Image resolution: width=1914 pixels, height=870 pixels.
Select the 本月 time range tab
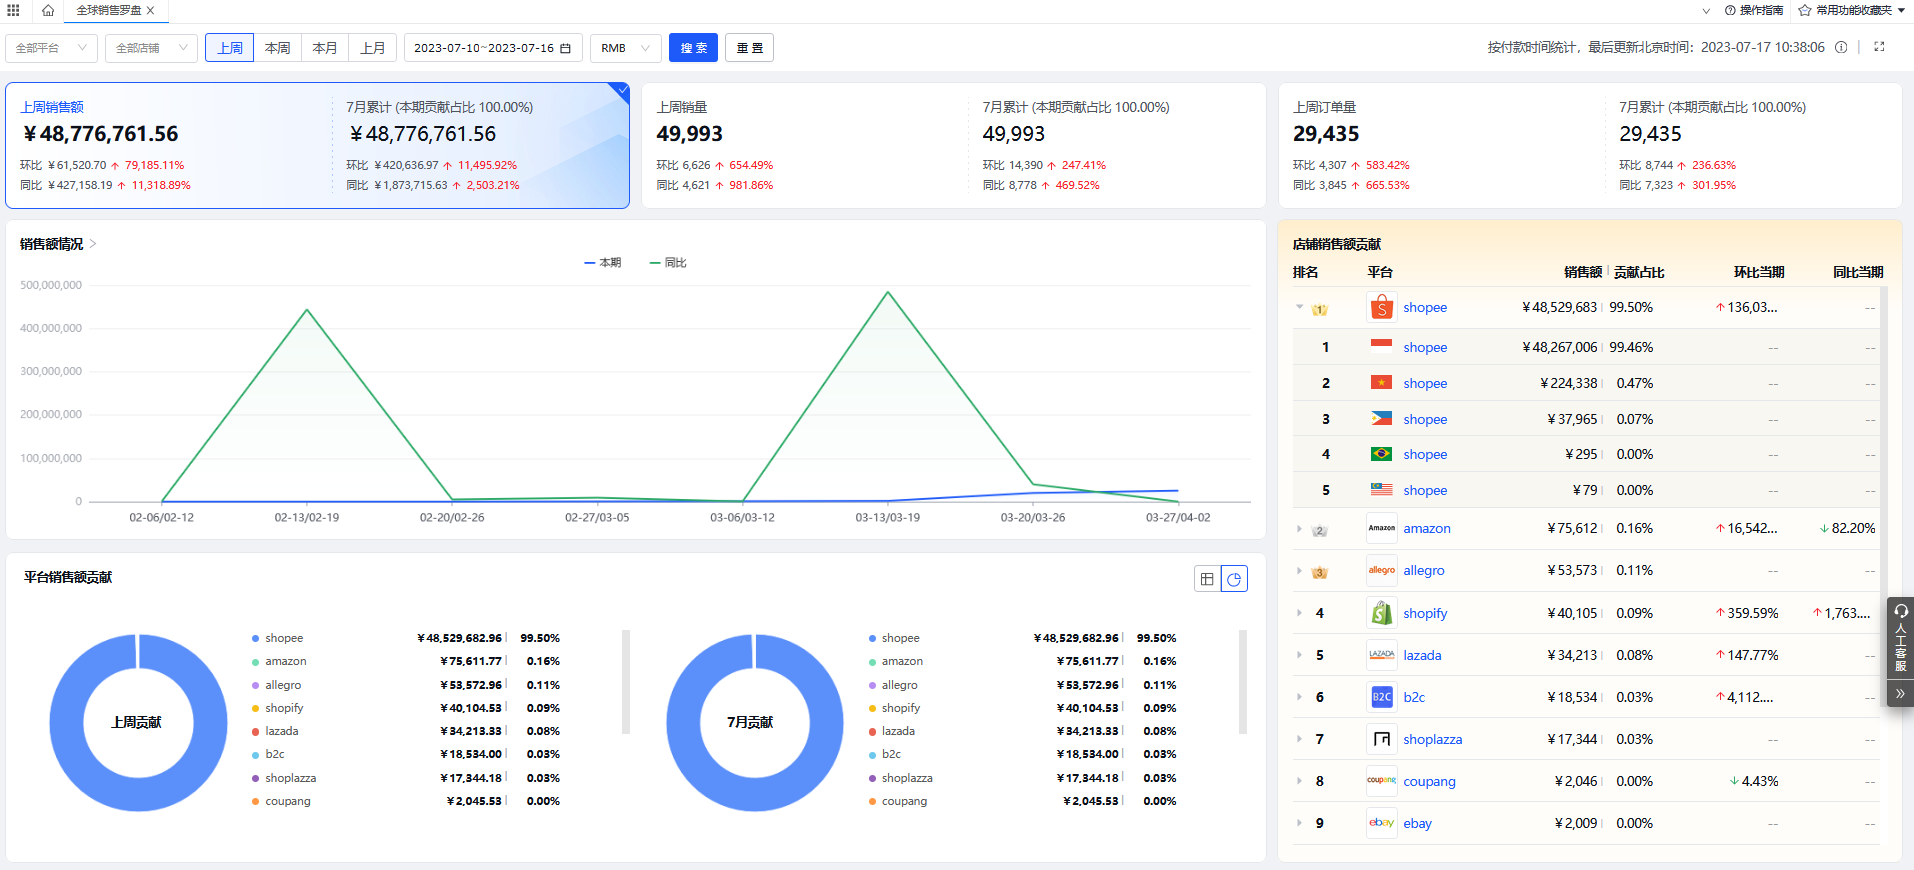[x=325, y=48]
